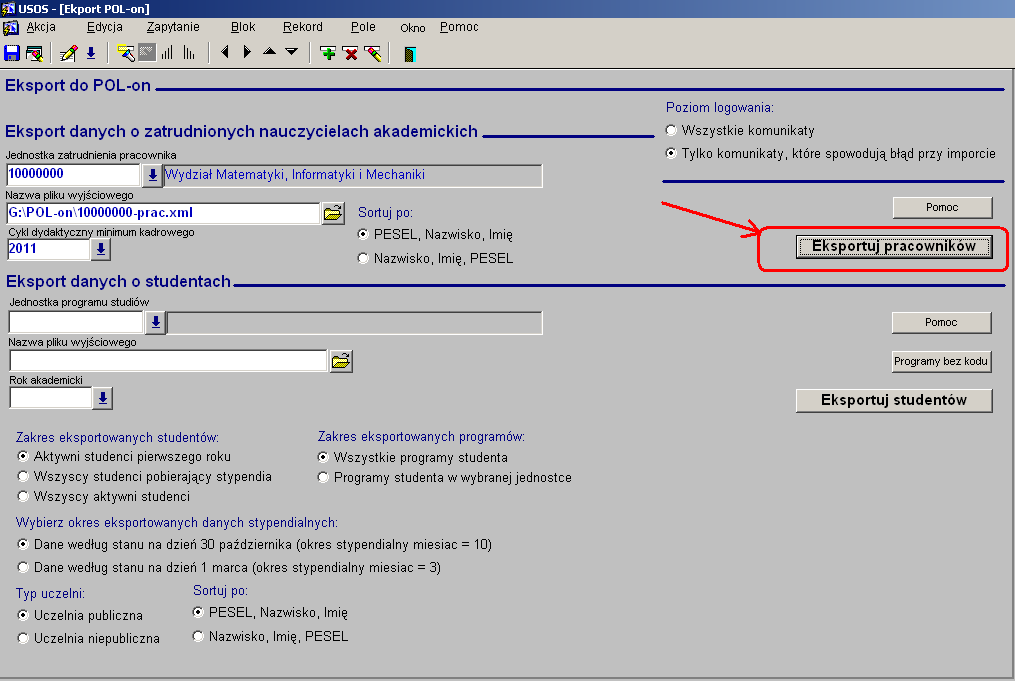Image resolution: width=1015 pixels, height=681 pixels.
Task: Click the empty Rok akademicki field
Action: (x=50, y=397)
